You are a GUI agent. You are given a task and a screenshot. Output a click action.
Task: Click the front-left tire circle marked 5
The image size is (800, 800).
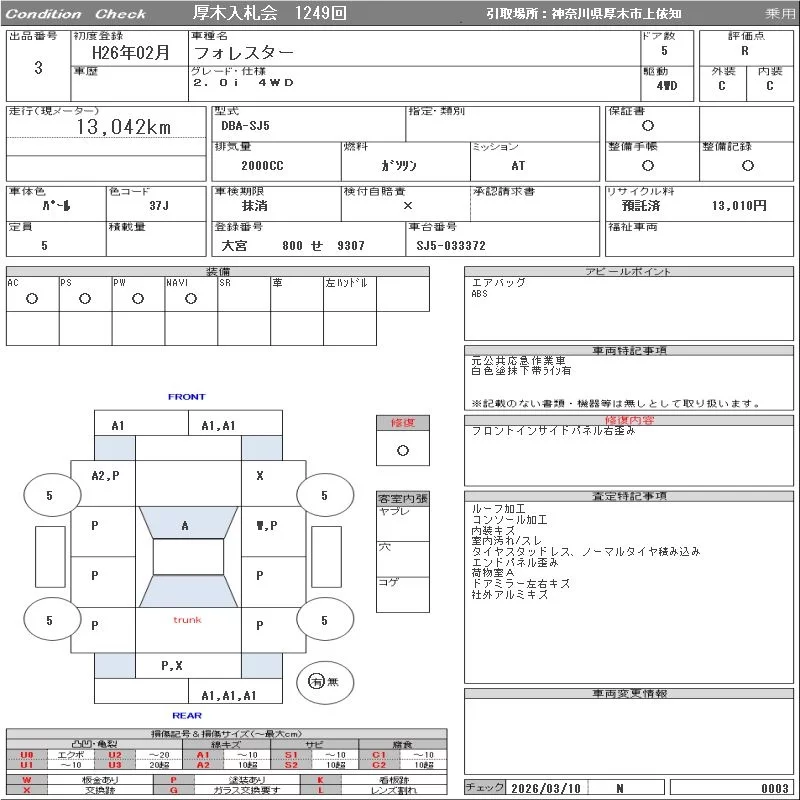[49, 495]
